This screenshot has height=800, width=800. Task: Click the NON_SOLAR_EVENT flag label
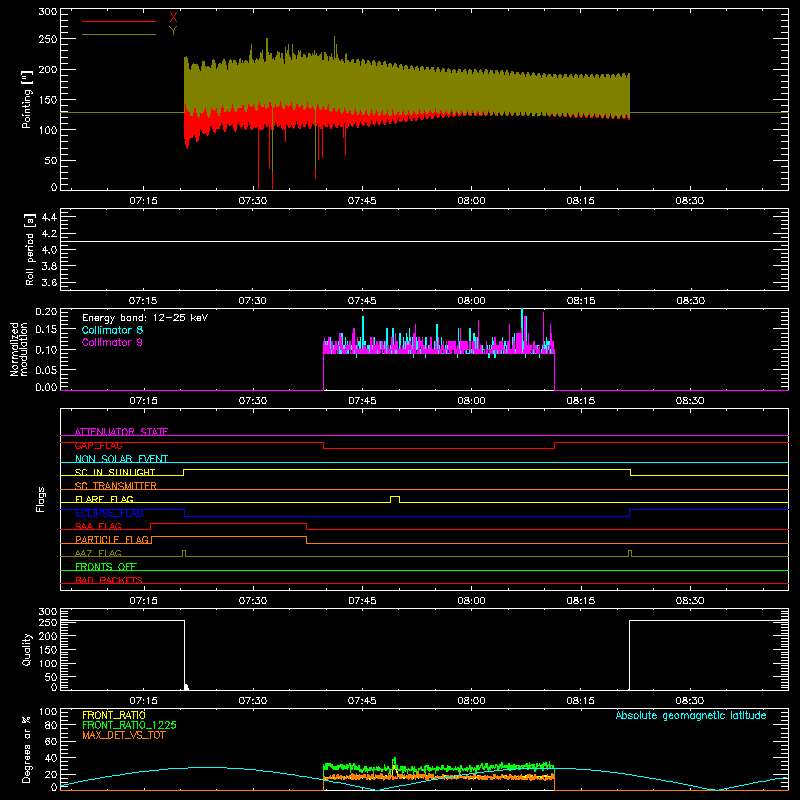point(121,459)
